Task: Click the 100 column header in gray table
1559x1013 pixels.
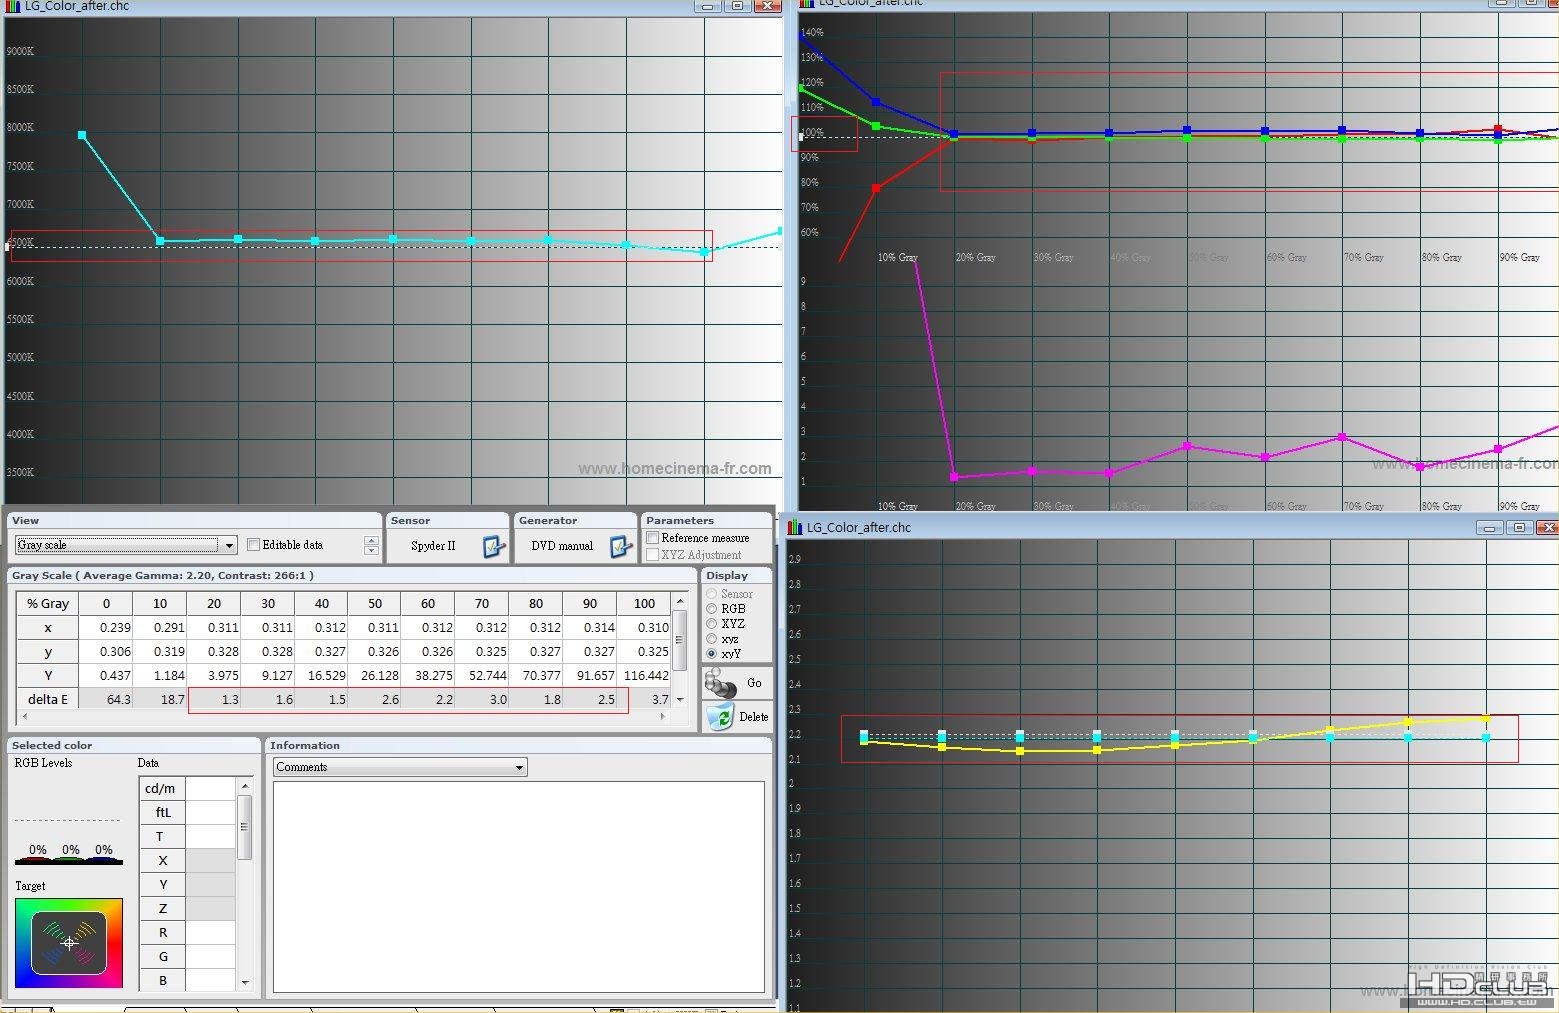Action: 645,603
